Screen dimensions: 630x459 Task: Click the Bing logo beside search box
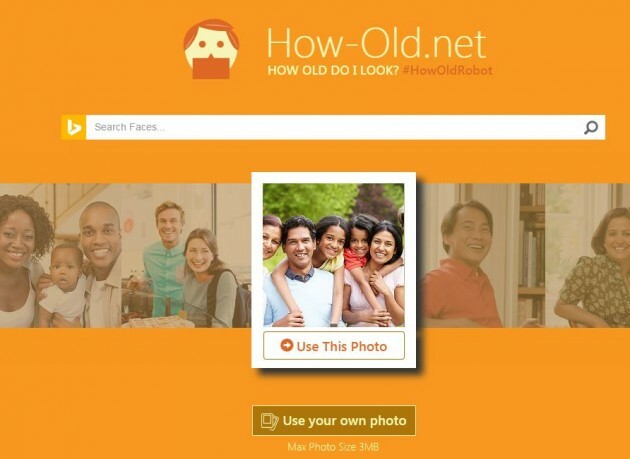point(74,127)
